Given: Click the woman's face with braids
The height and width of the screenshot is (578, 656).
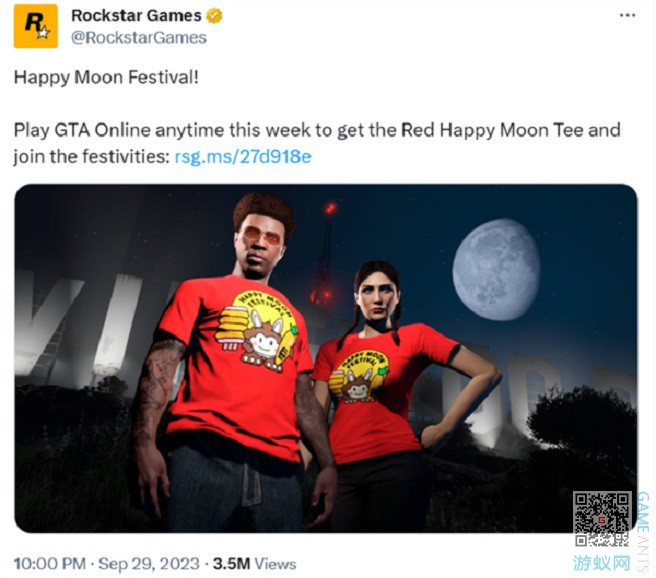Looking at the screenshot, I should point(377,295).
